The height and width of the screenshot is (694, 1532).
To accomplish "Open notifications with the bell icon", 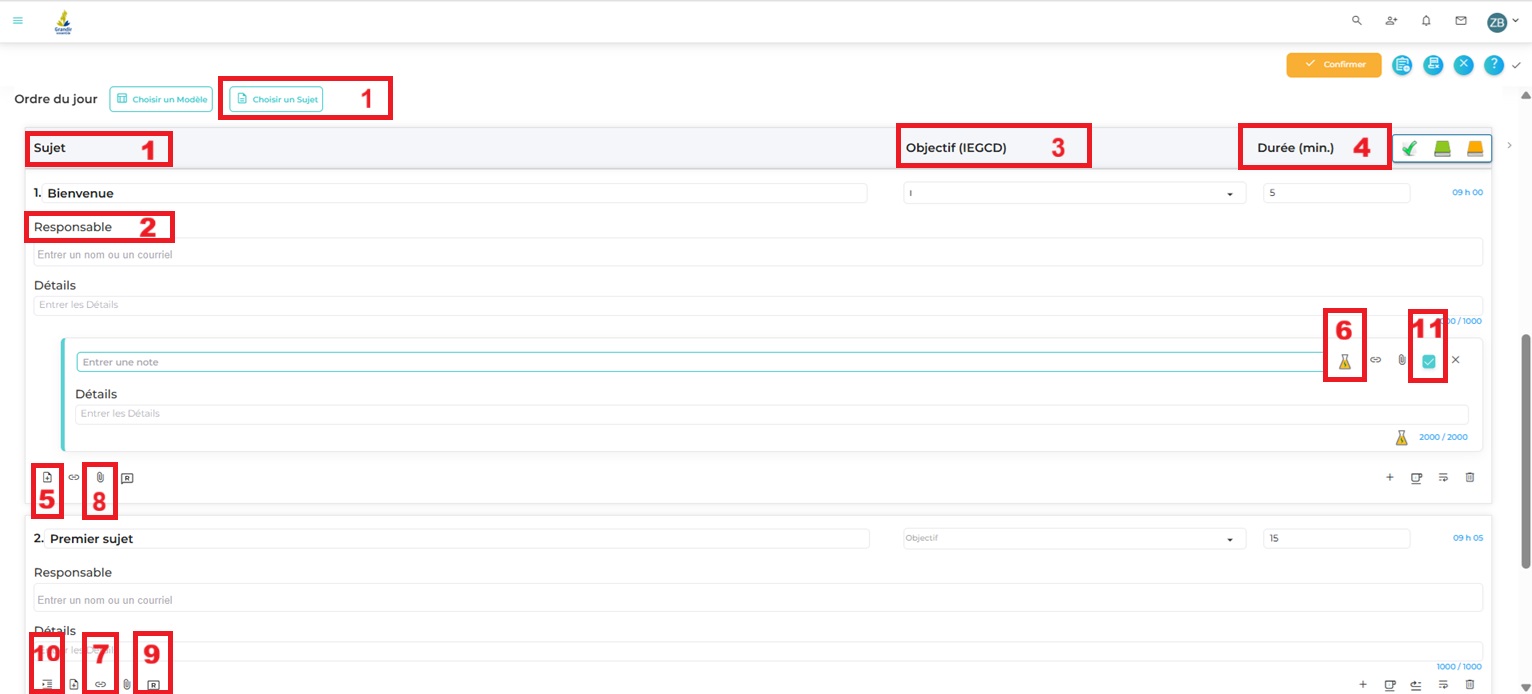I will coord(1425,20).
